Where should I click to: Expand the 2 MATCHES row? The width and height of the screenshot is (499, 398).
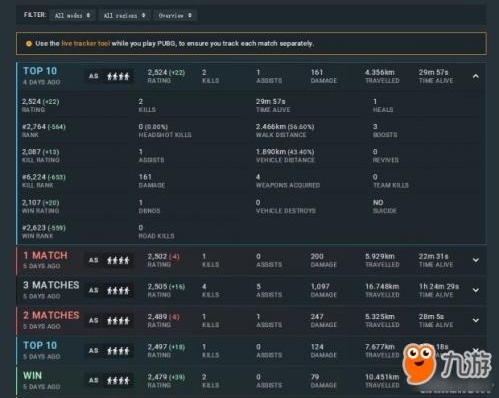click(476, 320)
